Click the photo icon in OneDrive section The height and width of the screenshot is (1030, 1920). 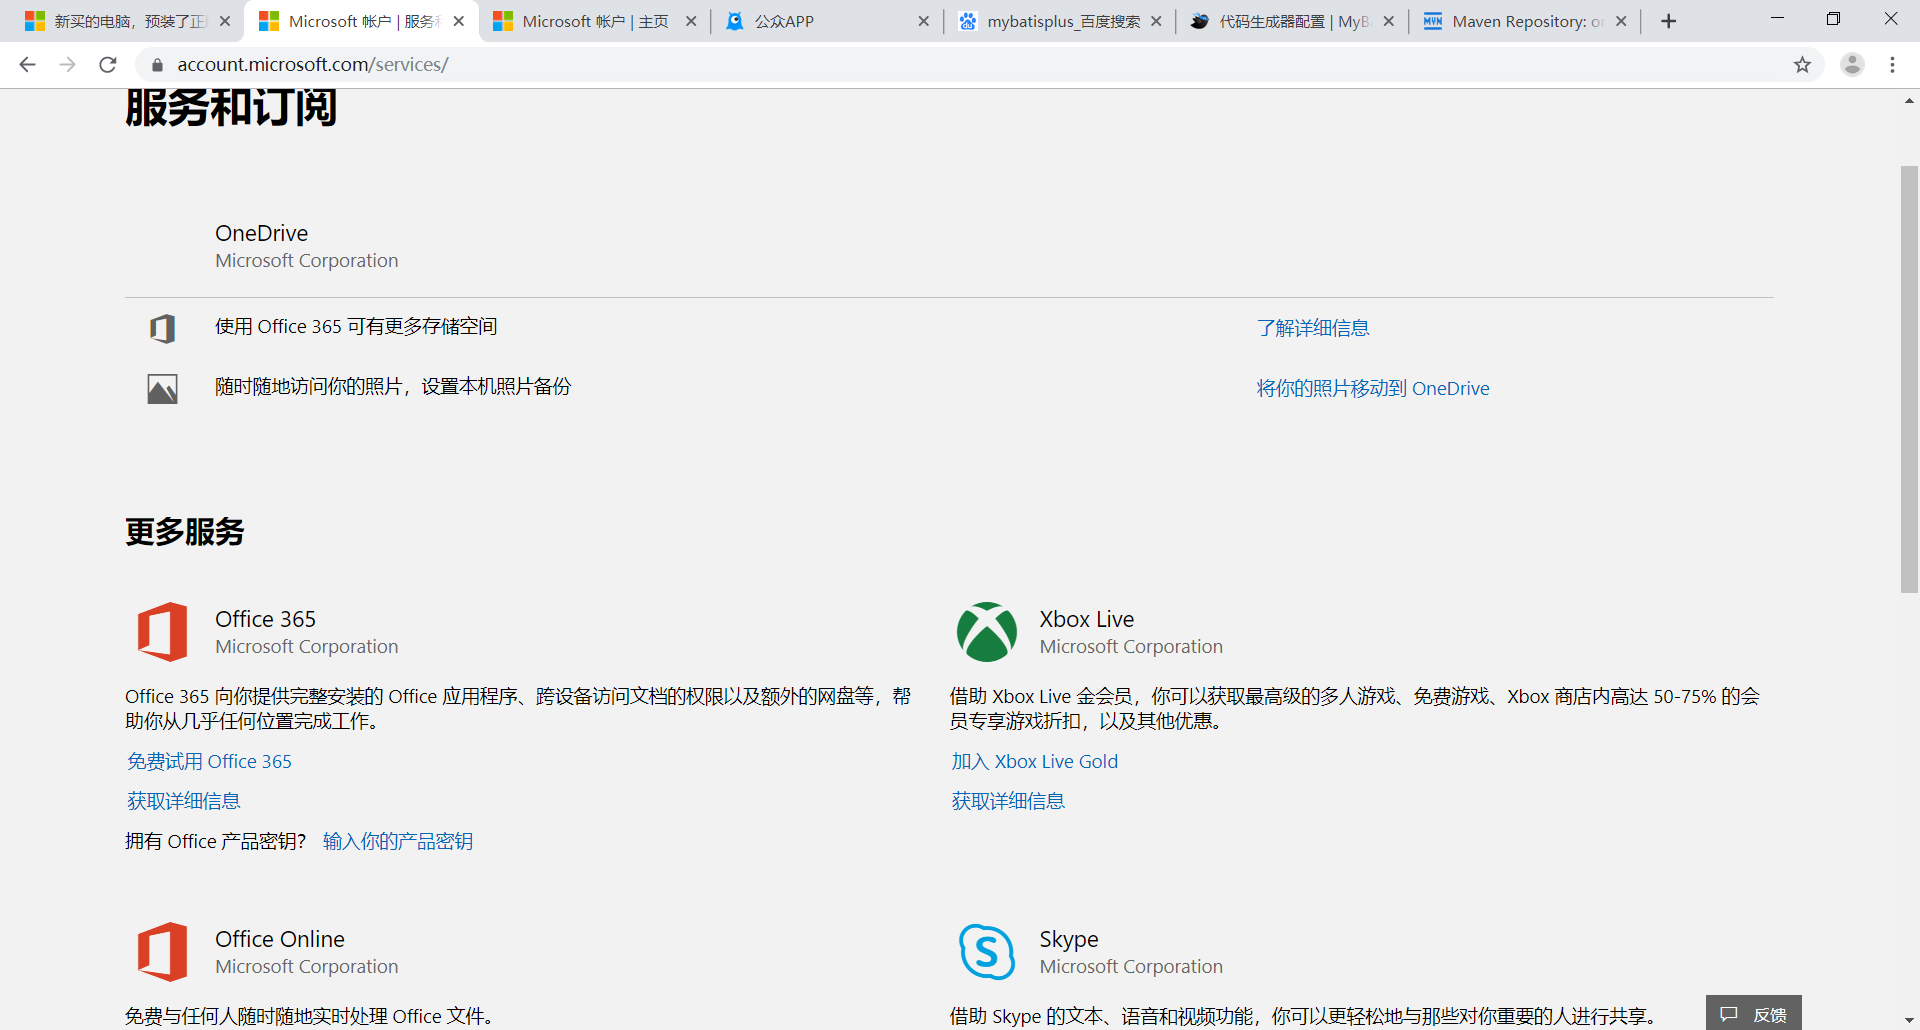pos(162,389)
